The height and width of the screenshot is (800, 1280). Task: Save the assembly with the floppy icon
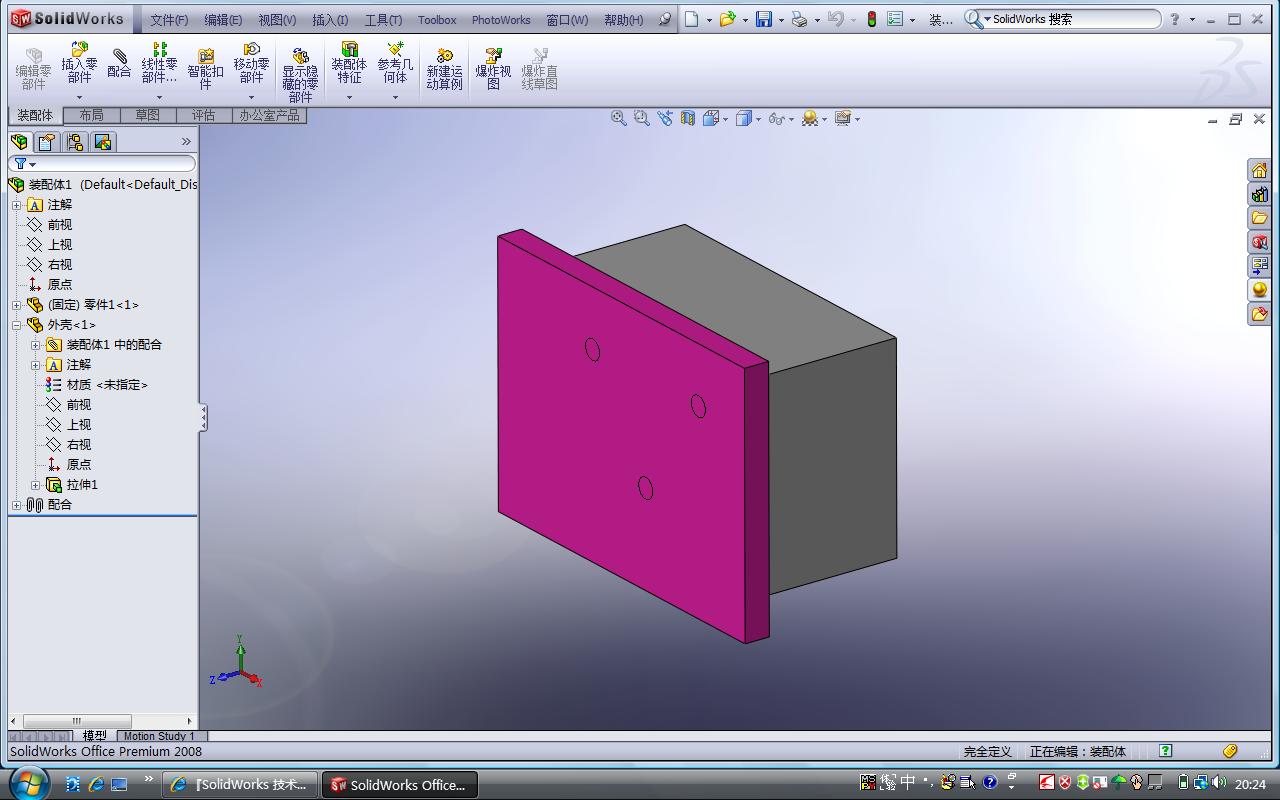pos(764,19)
